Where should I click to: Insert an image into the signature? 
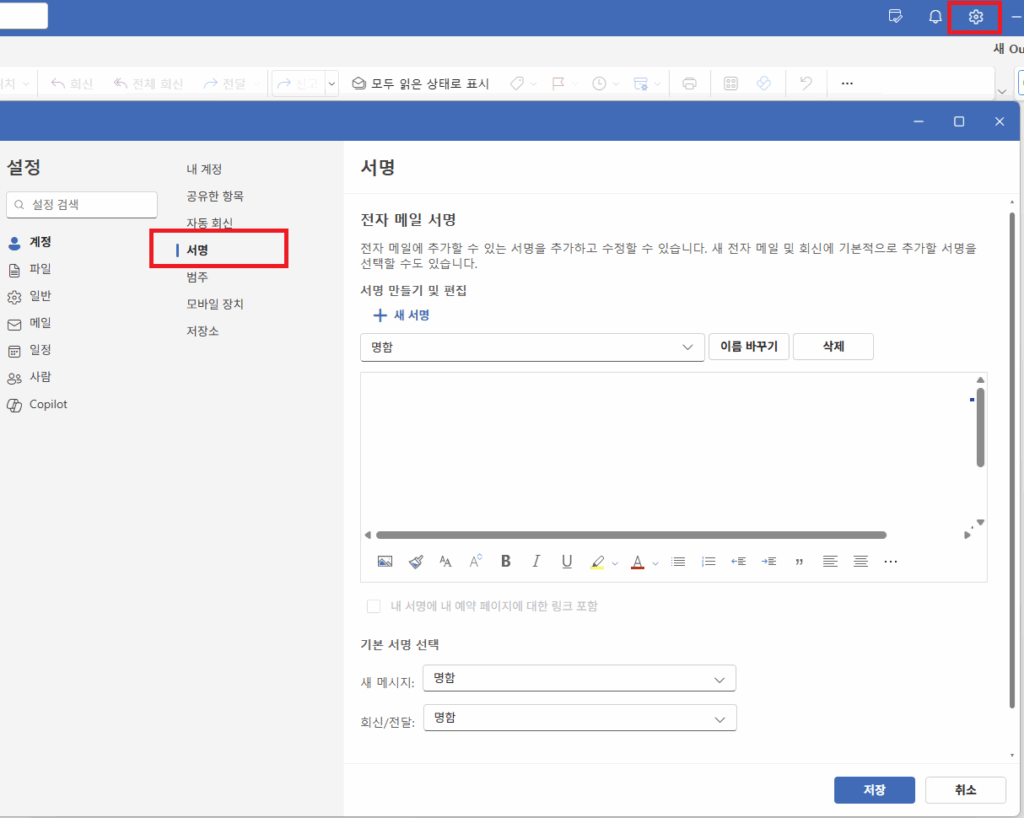(385, 561)
